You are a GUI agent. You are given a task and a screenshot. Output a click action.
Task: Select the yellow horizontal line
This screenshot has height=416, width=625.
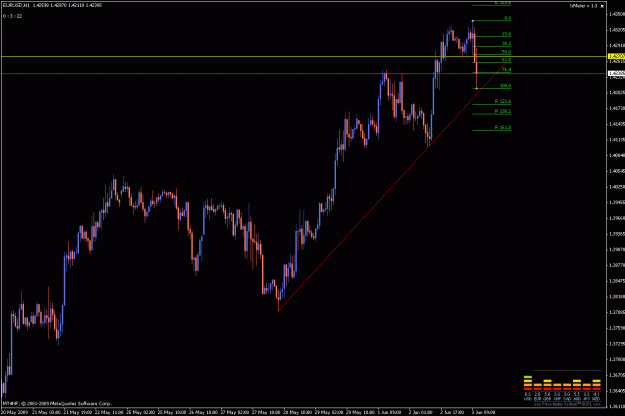tap(303, 57)
